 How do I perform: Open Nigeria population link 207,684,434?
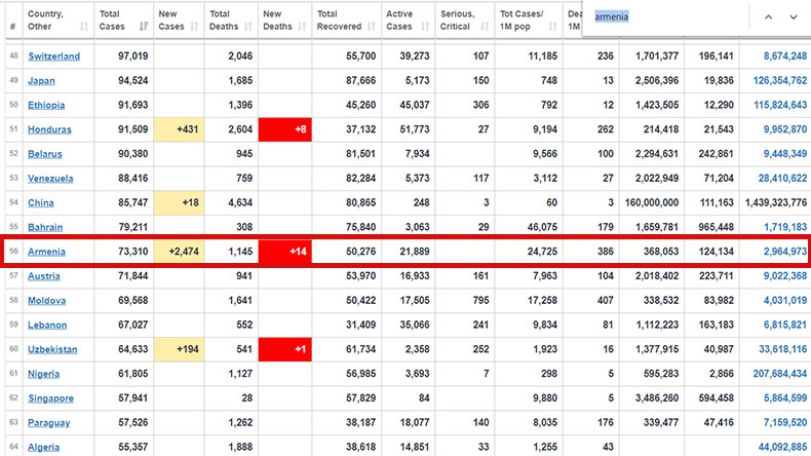(x=780, y=373)
